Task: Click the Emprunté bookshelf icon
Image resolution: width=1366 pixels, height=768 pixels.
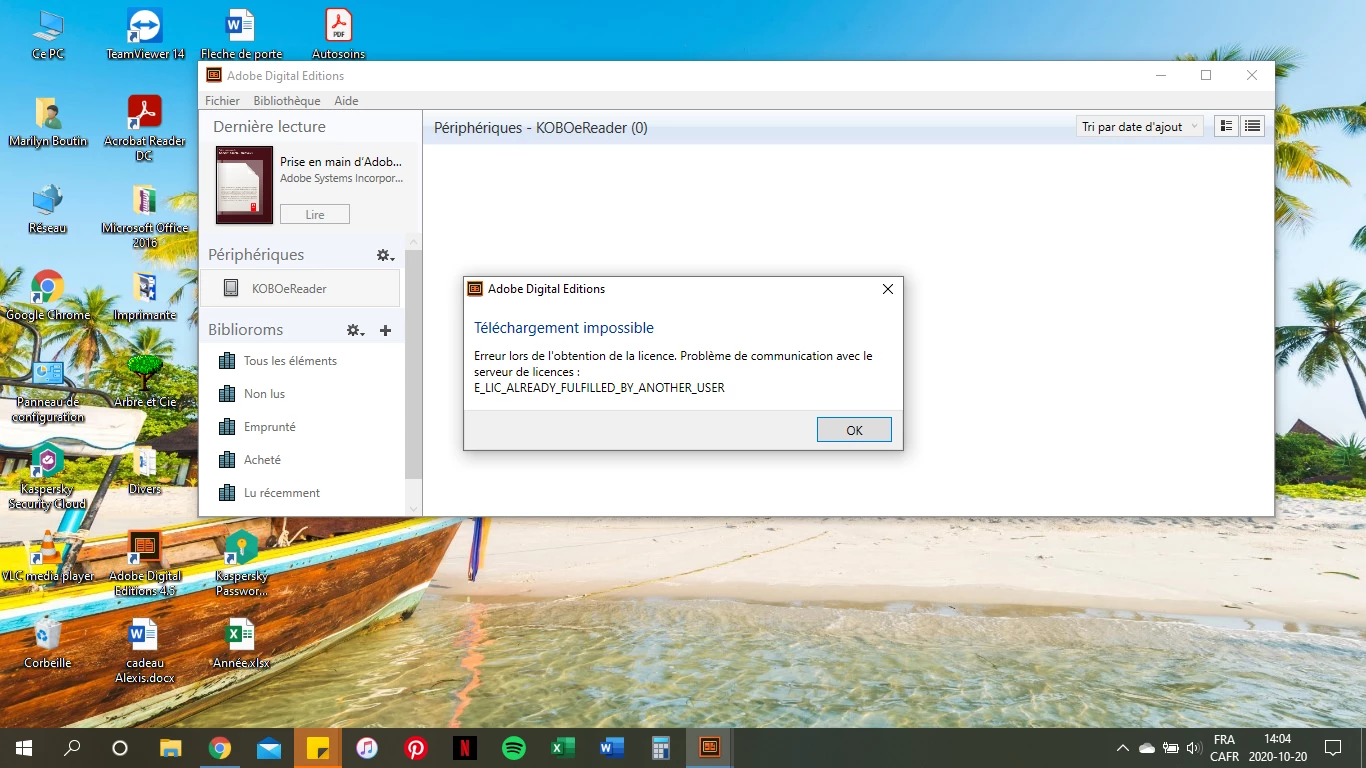Action: click(226, 427)
